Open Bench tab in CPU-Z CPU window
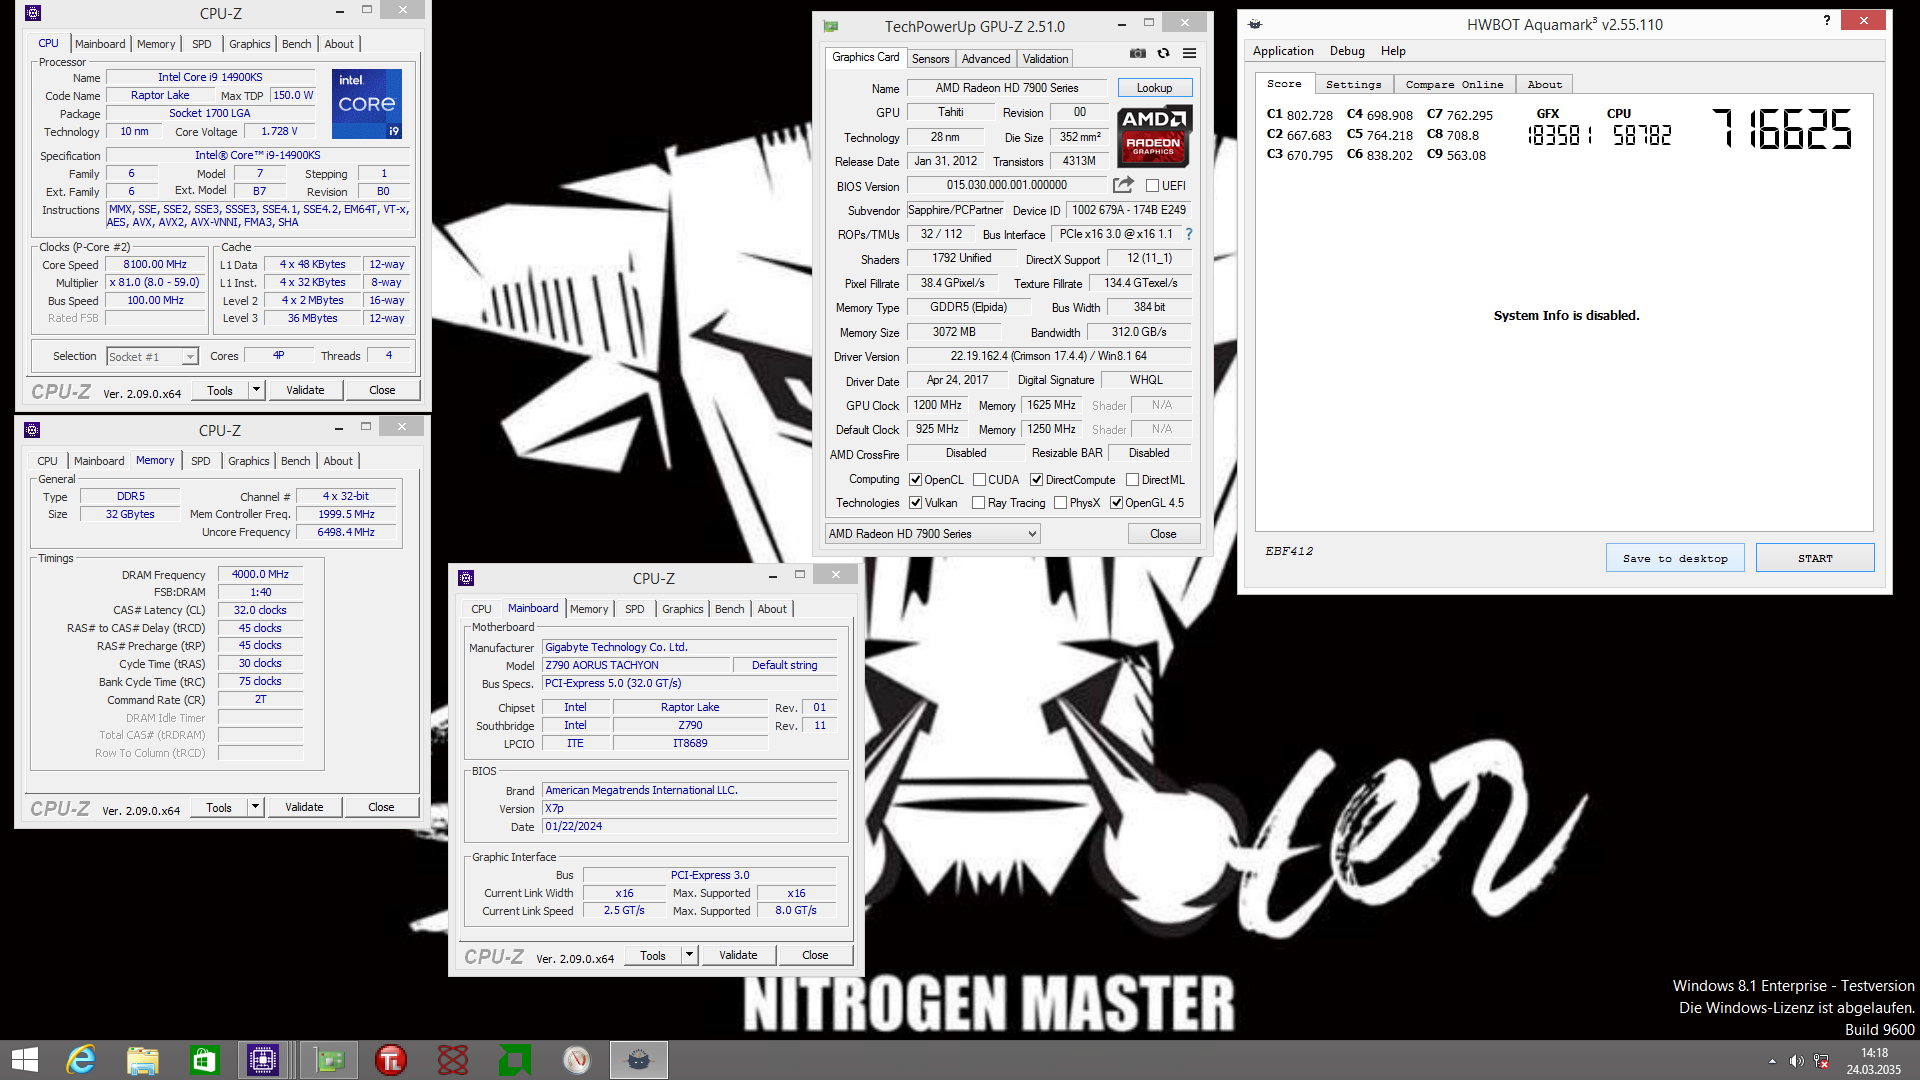Screen dimensions: 1920x1080 (x=296, y=44)
